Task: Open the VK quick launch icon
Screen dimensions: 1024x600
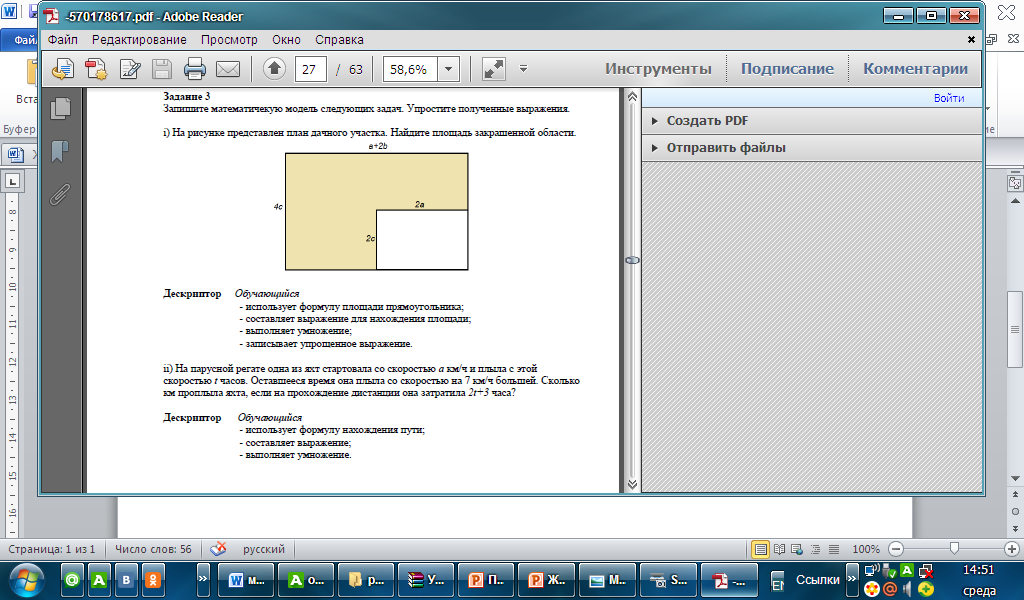Action: 126,579
